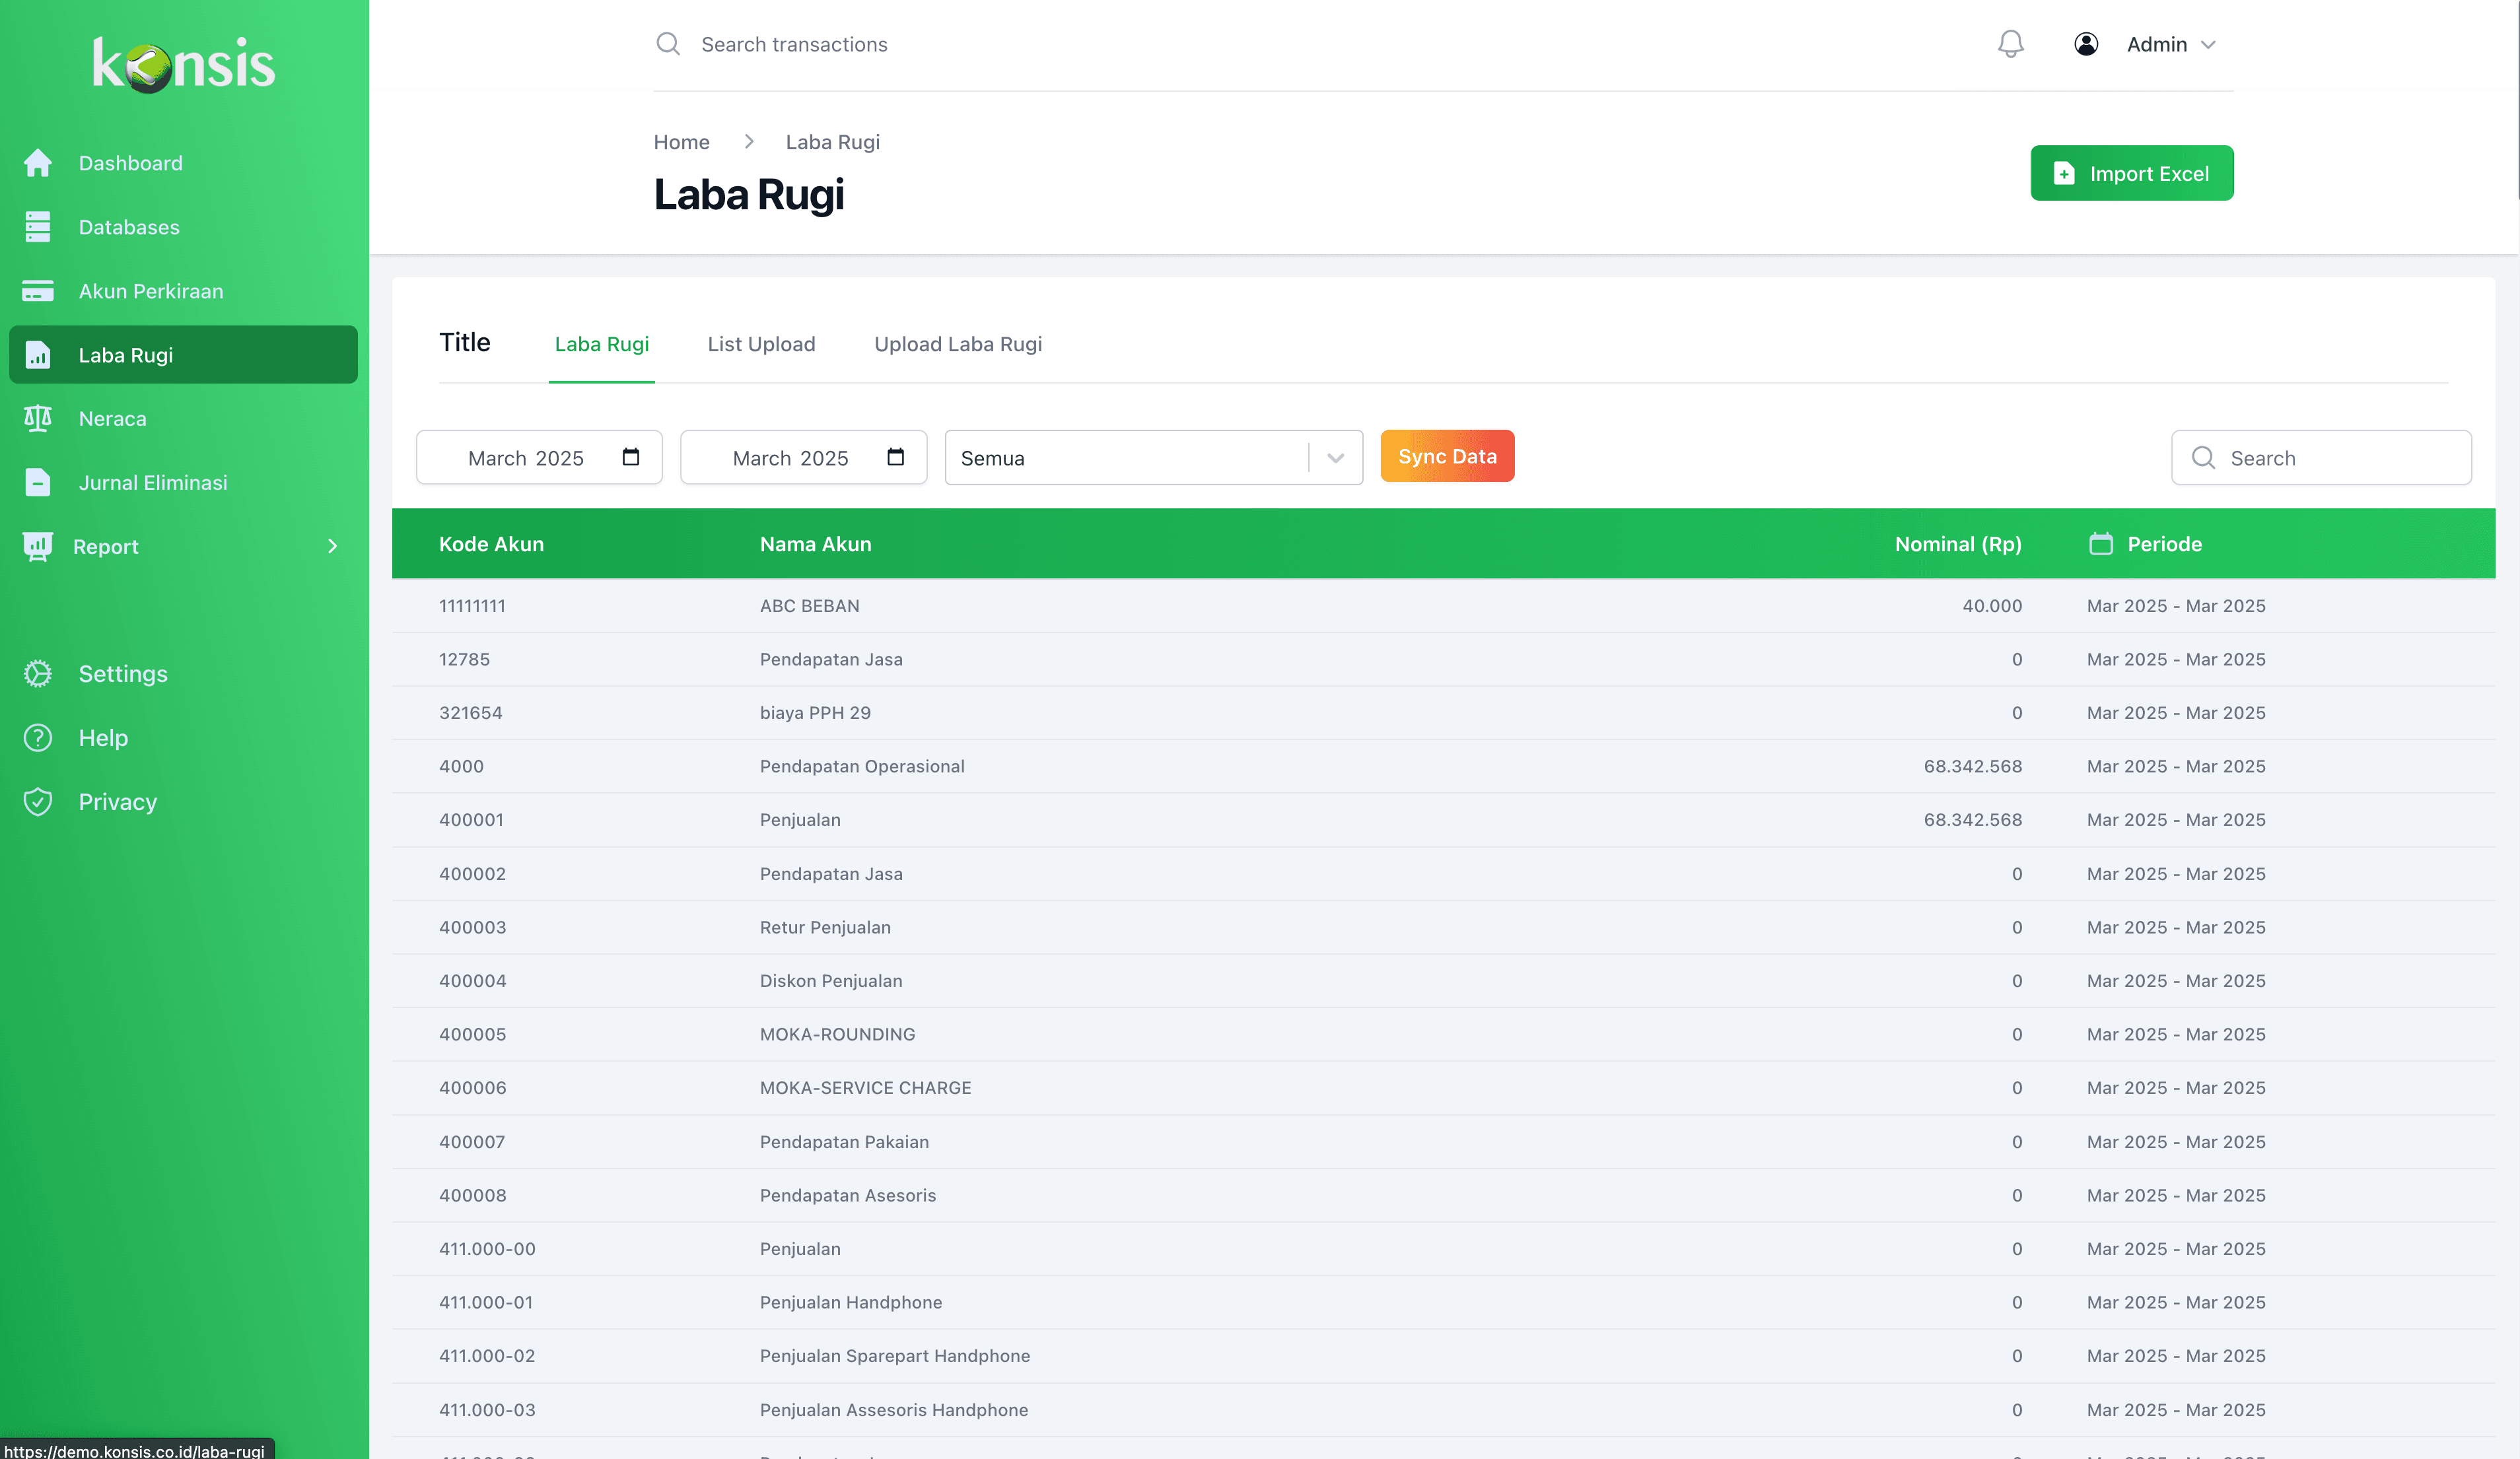2520x1459 pixels.
Task: Open Neraca via the scales icon
Action: tap(38, 418)
